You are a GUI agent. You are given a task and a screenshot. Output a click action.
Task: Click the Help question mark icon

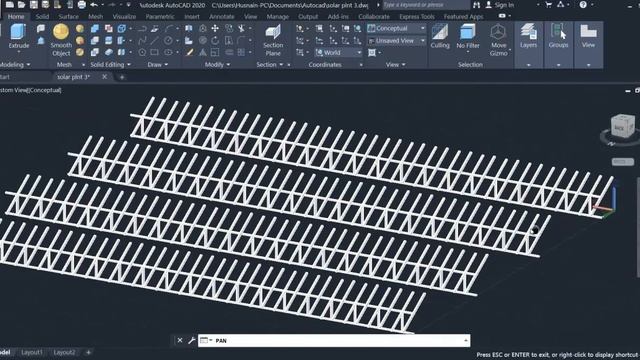(x=583, y=5)
